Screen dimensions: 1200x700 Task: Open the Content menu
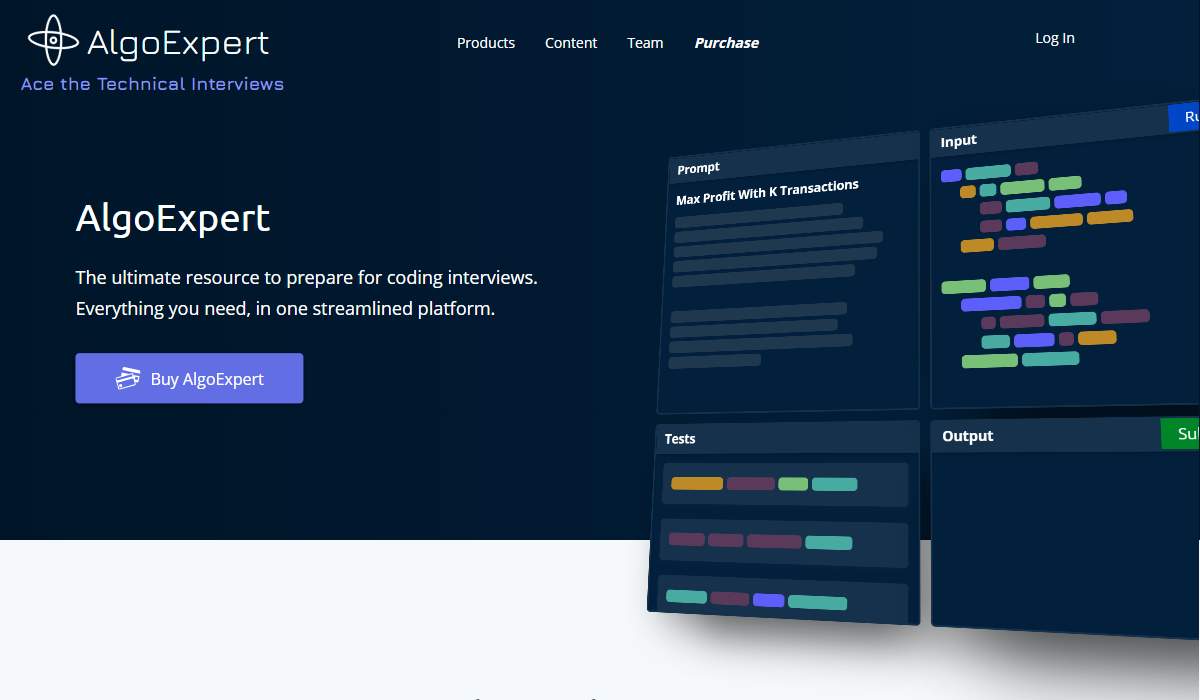tap(571, 43)
